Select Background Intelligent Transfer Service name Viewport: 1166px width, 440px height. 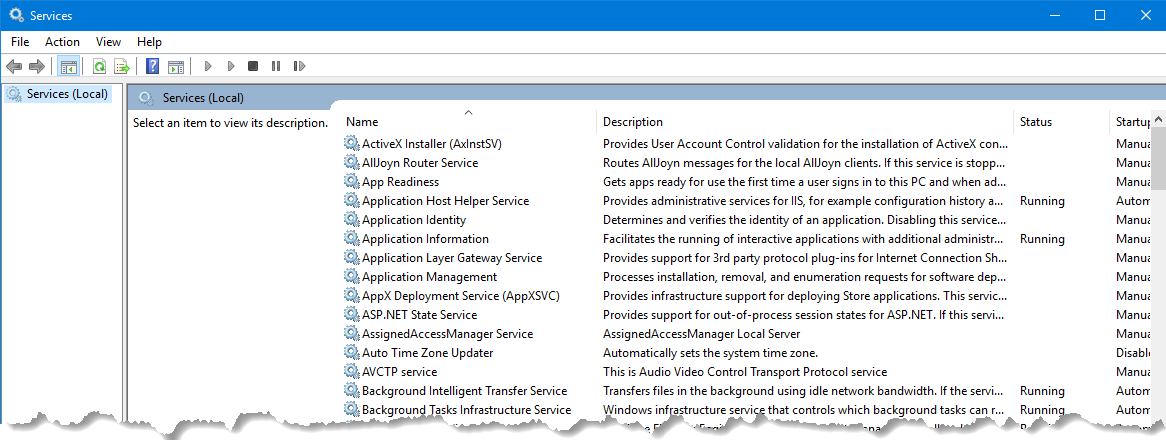click(465, 390)
